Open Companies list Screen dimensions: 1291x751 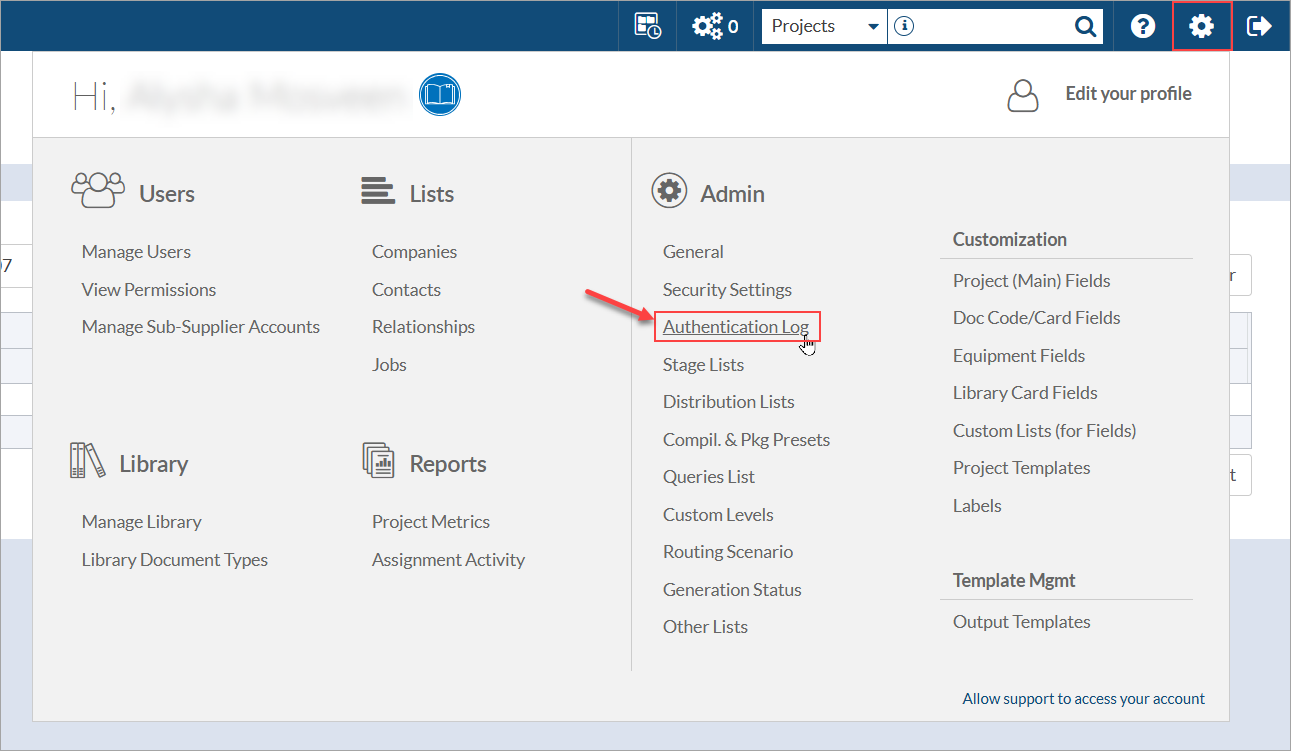point(414,252)
